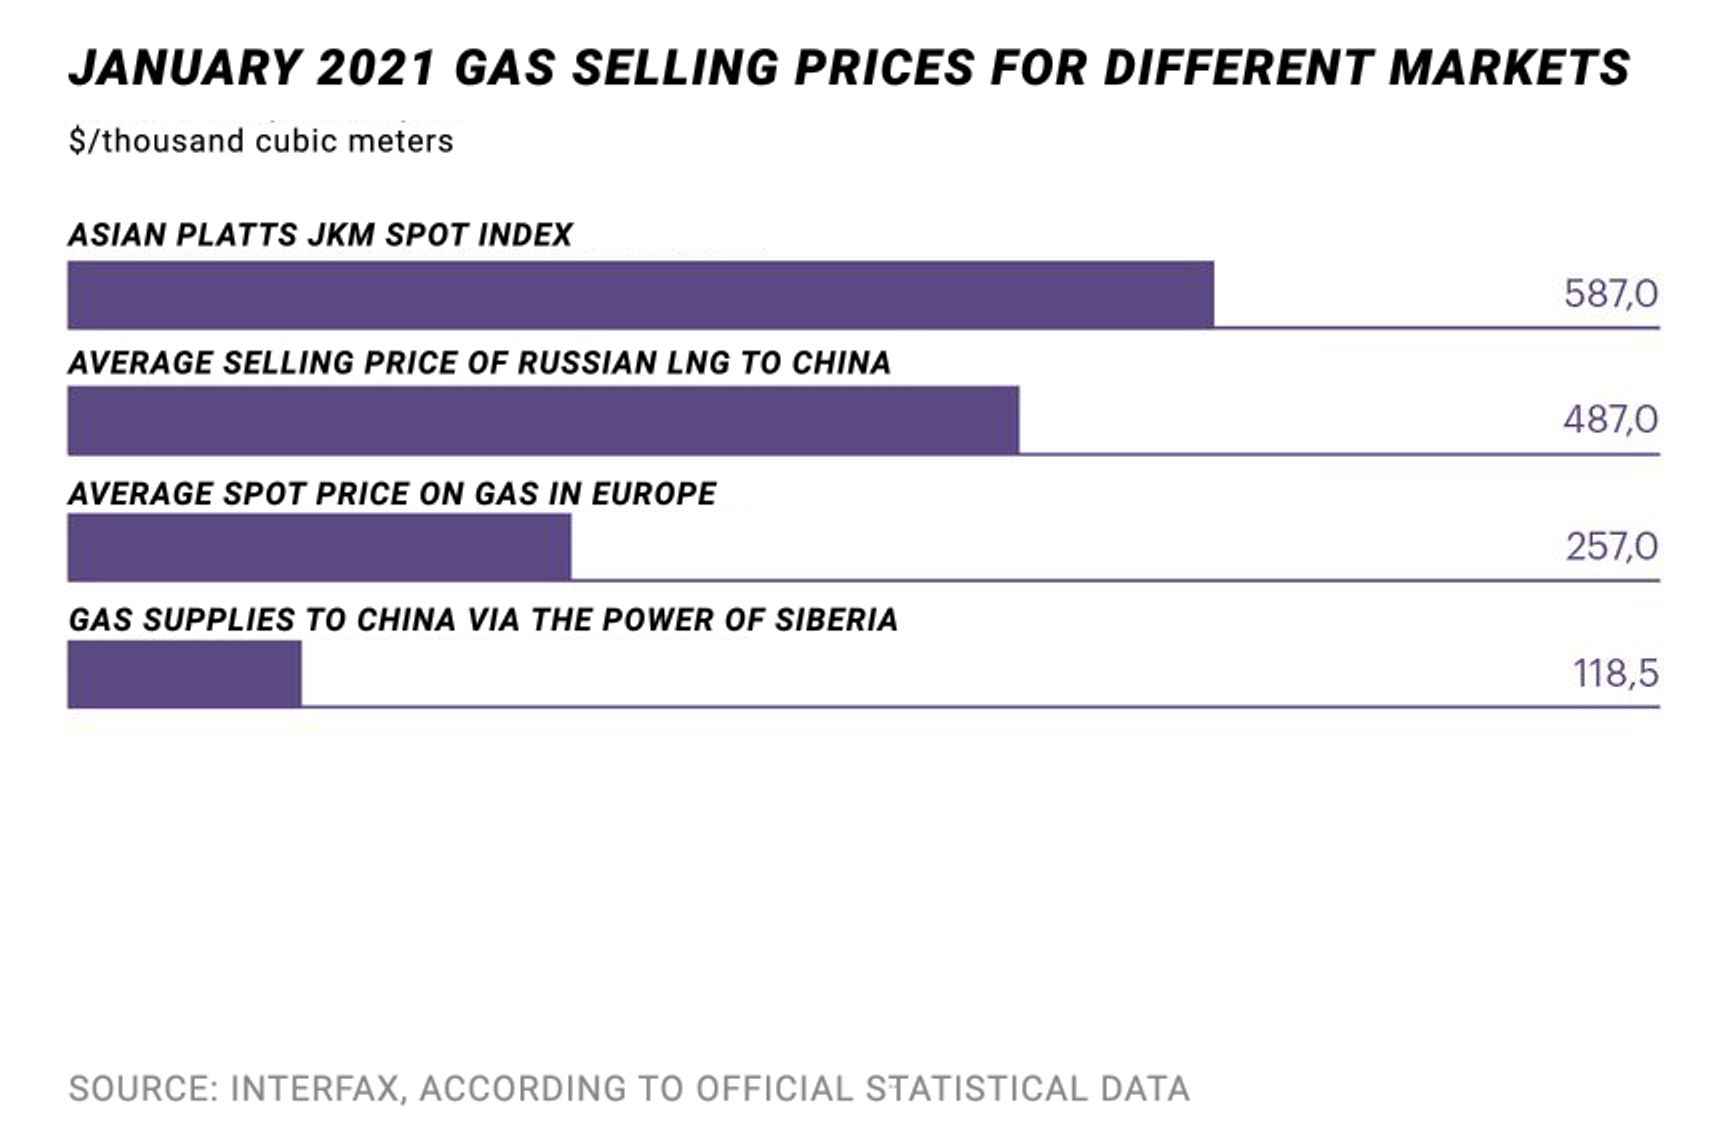Select the "$/thousand cubic meters" unit subtitle
Screen dimensions: 1732x1124
[x=261, y=141]
